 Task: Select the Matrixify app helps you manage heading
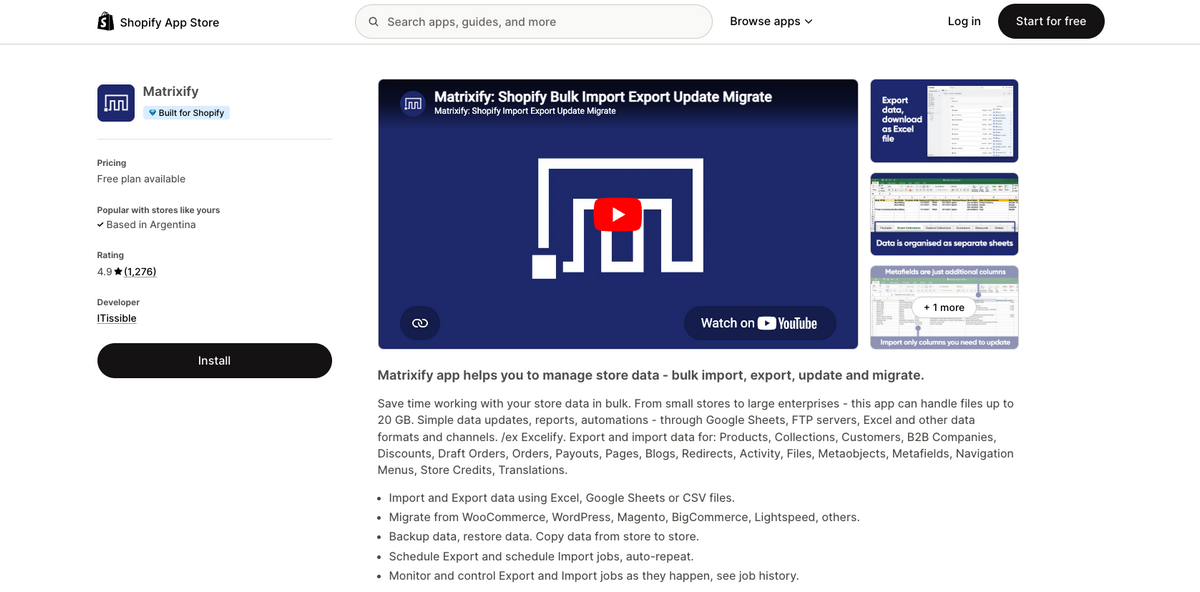(x=651, y=375)
